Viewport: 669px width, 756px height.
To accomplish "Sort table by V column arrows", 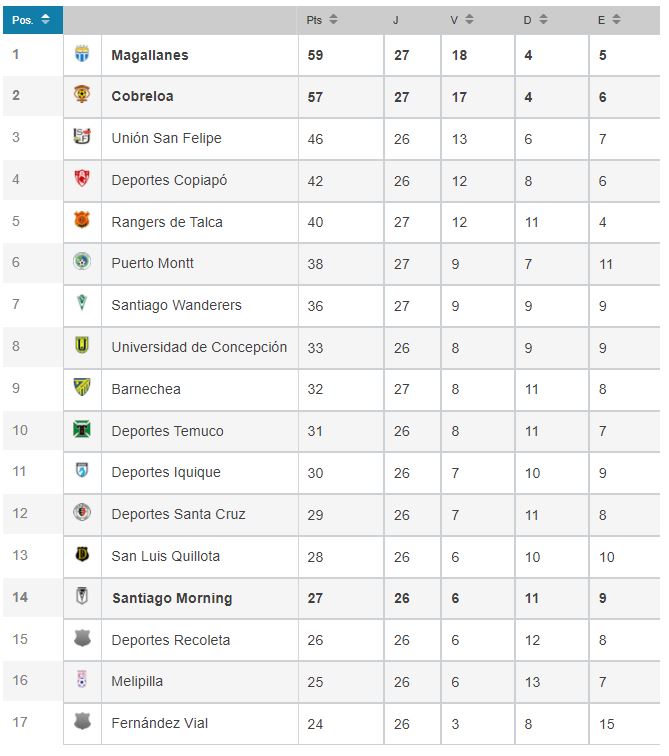I will pyautogui.click(x=469, y=19).
